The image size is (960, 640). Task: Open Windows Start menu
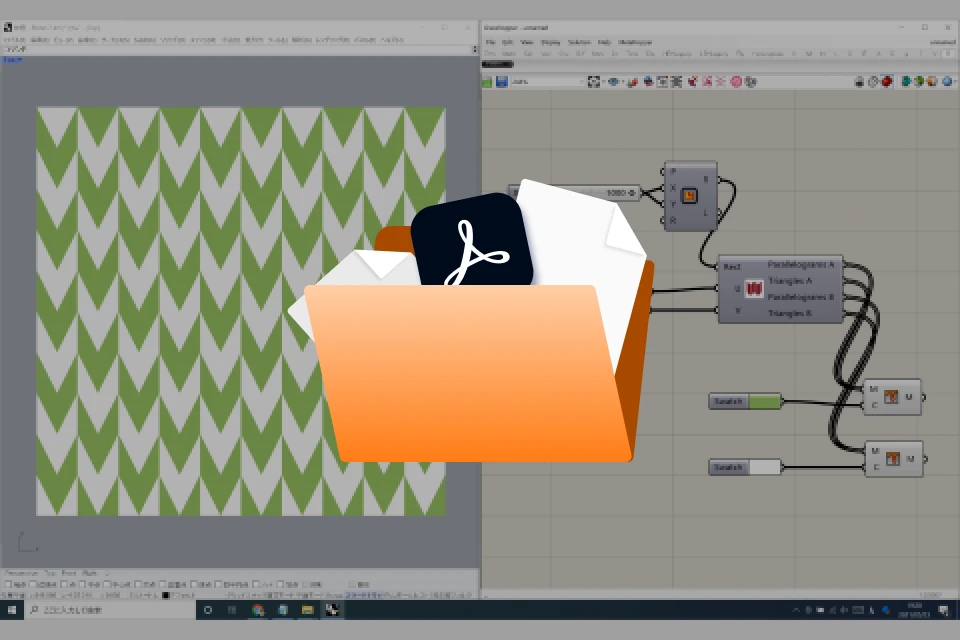click(12, 610)
